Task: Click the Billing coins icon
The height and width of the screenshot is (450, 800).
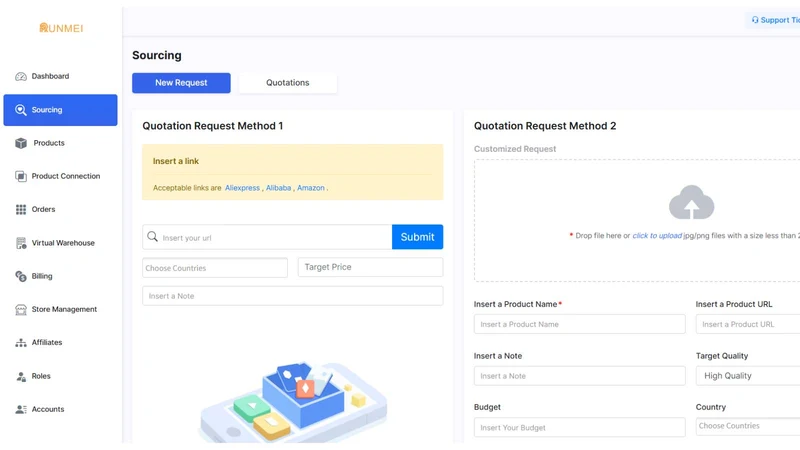Action: click(21, 276)
